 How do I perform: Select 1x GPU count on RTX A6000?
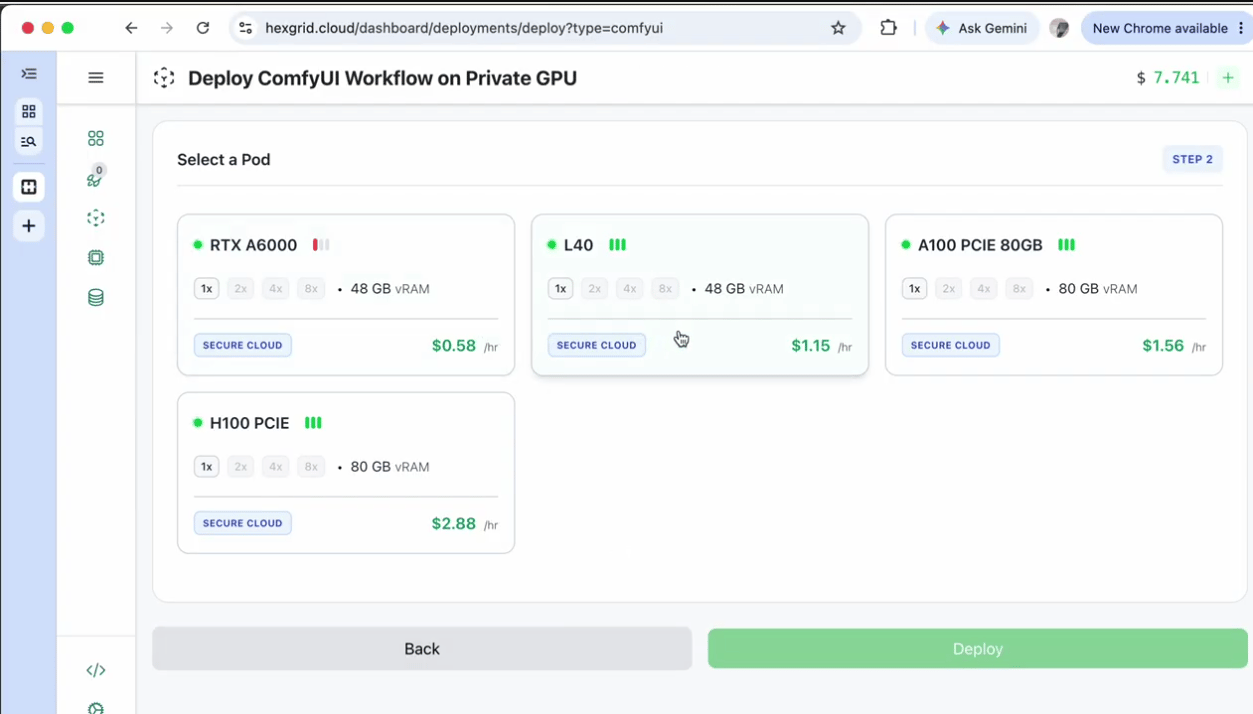207,289
